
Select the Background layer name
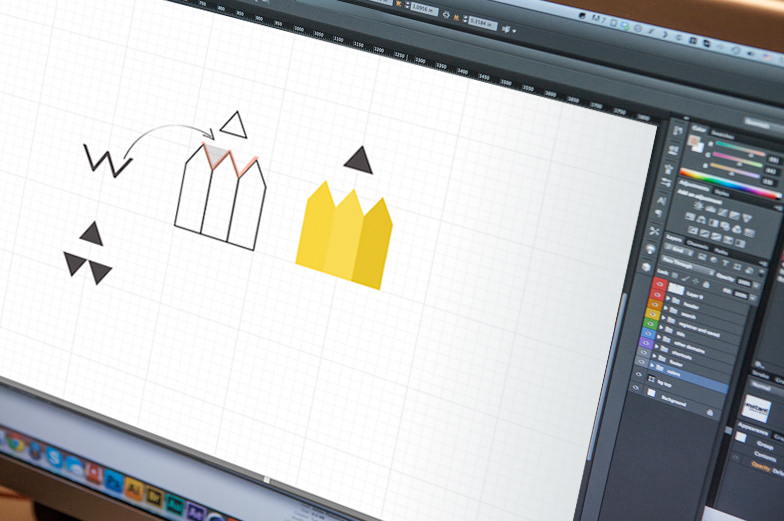click(x=674, y=400)
